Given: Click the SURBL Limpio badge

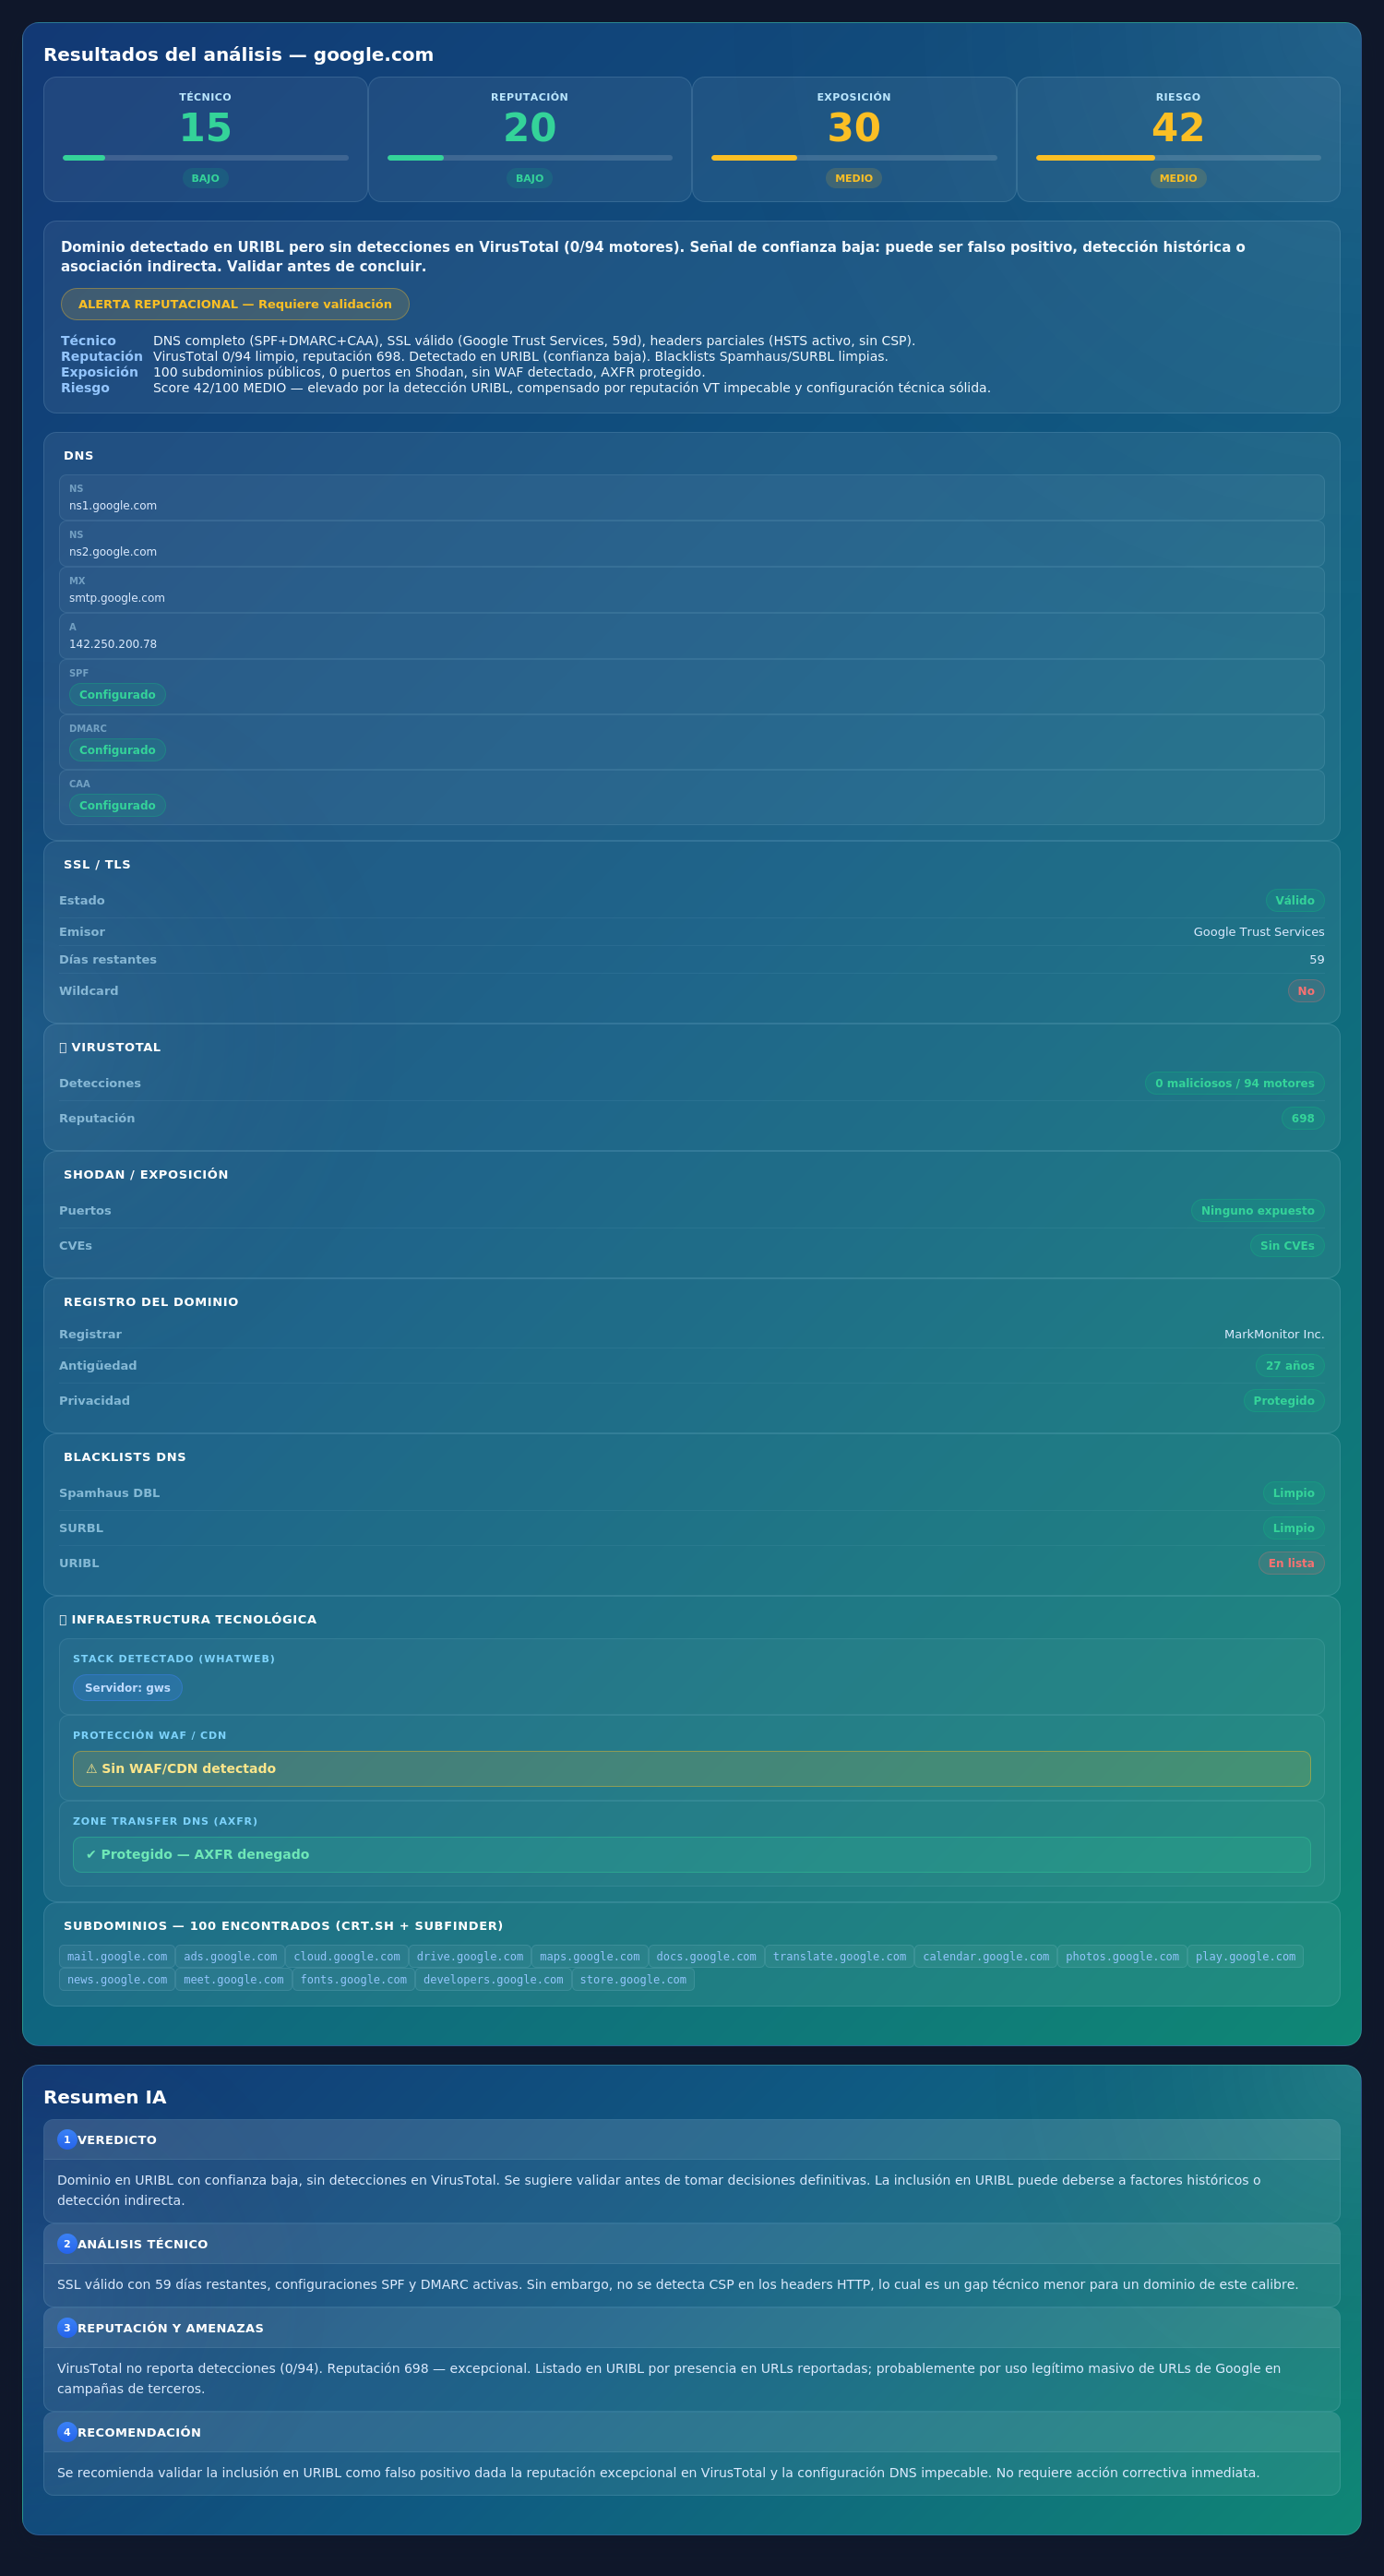Looking at the screenshot, I should point(1293,1528).
